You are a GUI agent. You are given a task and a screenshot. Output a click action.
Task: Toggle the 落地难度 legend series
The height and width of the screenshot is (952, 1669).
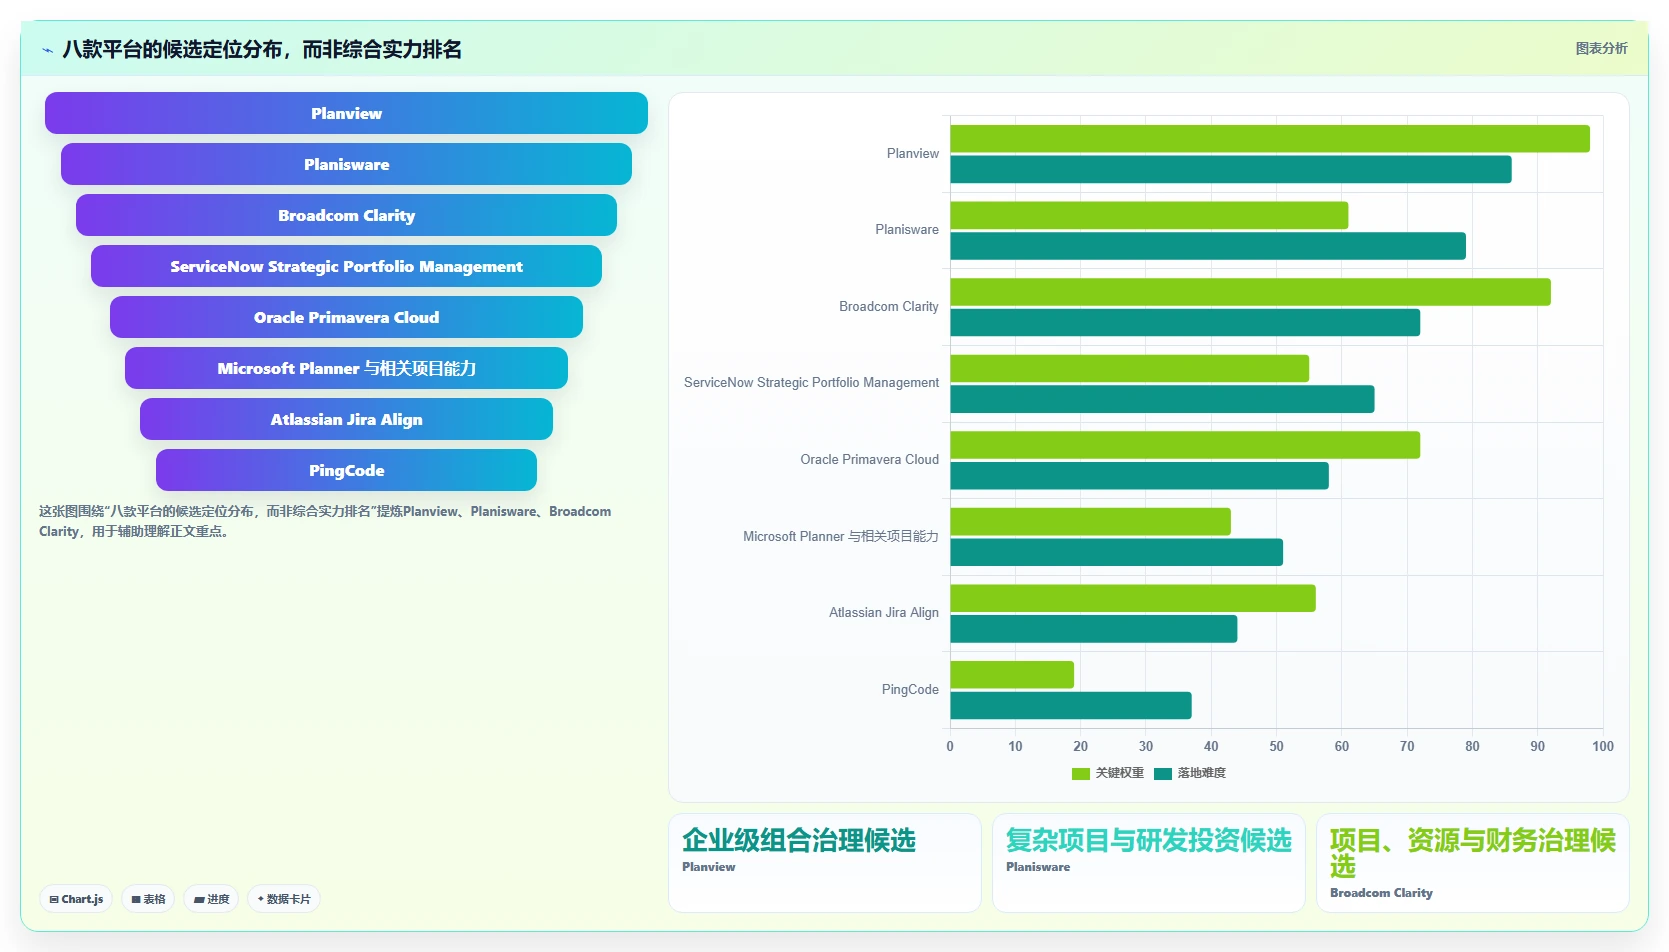[1189, 773]
